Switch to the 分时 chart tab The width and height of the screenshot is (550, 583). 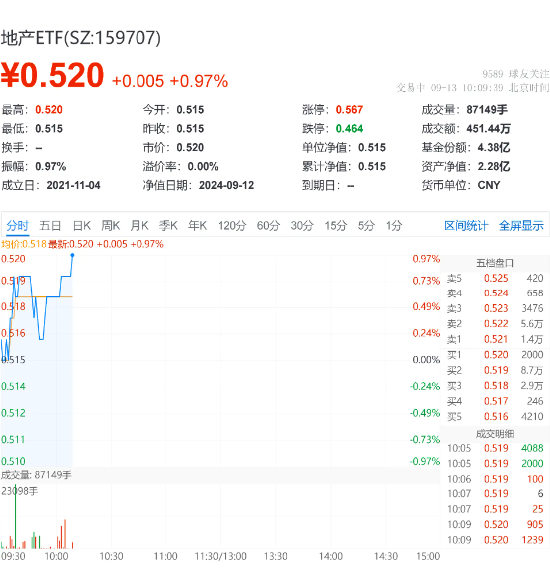pos(17,225)
